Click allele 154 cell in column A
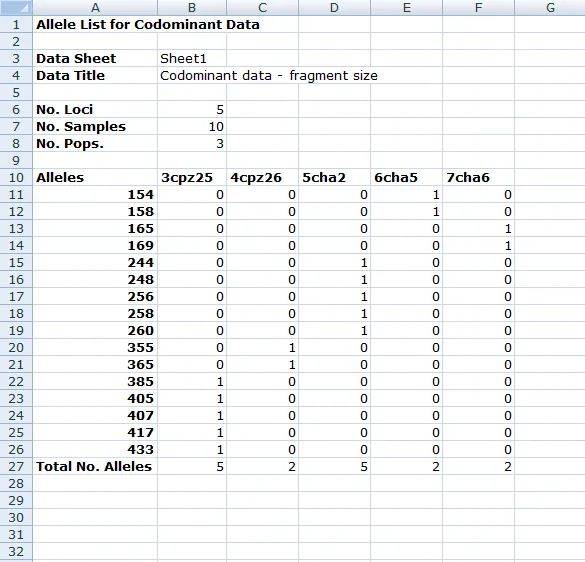The height and width of the screenshot is (562, 585). coord(95,195)
